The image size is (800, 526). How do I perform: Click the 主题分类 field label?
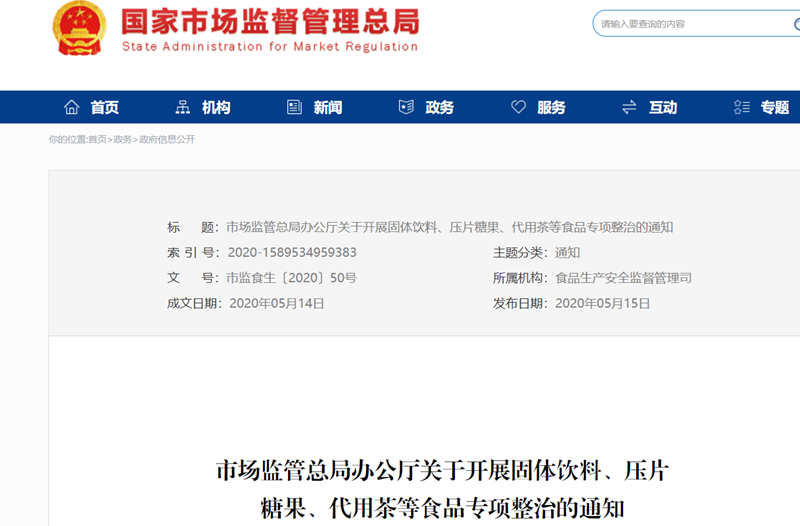[x=520, y=253]
